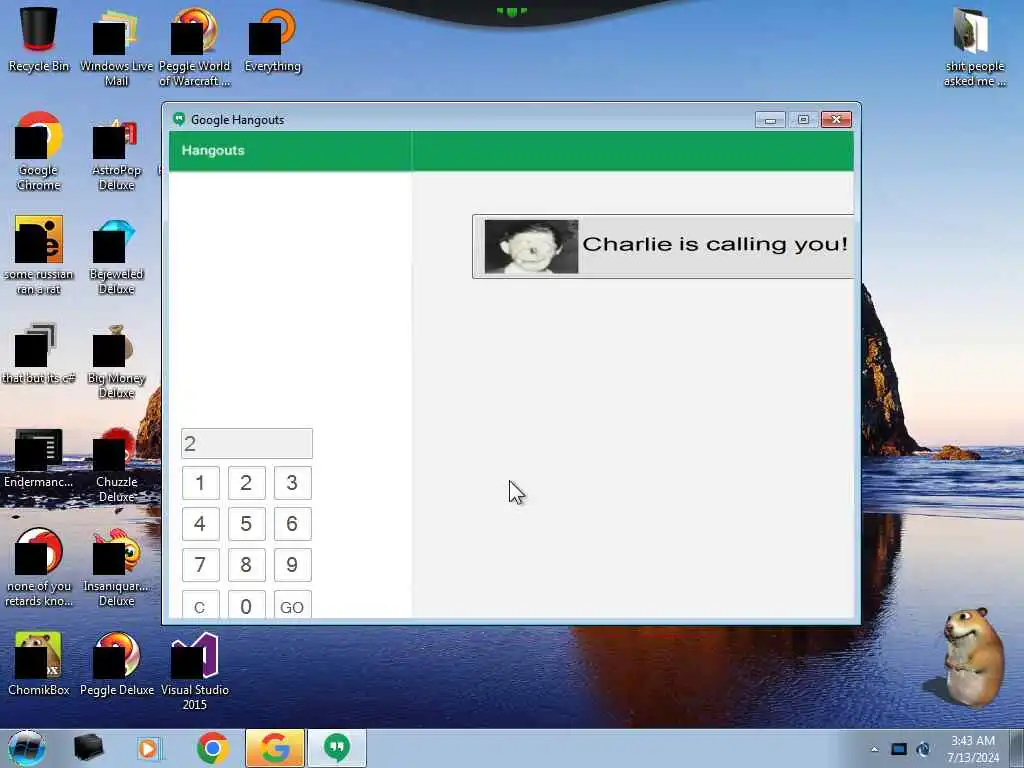This screenshot has height=768, width=1024.
Task: Launch Google Chrome from desktop icon
Action: pos(39,152)
